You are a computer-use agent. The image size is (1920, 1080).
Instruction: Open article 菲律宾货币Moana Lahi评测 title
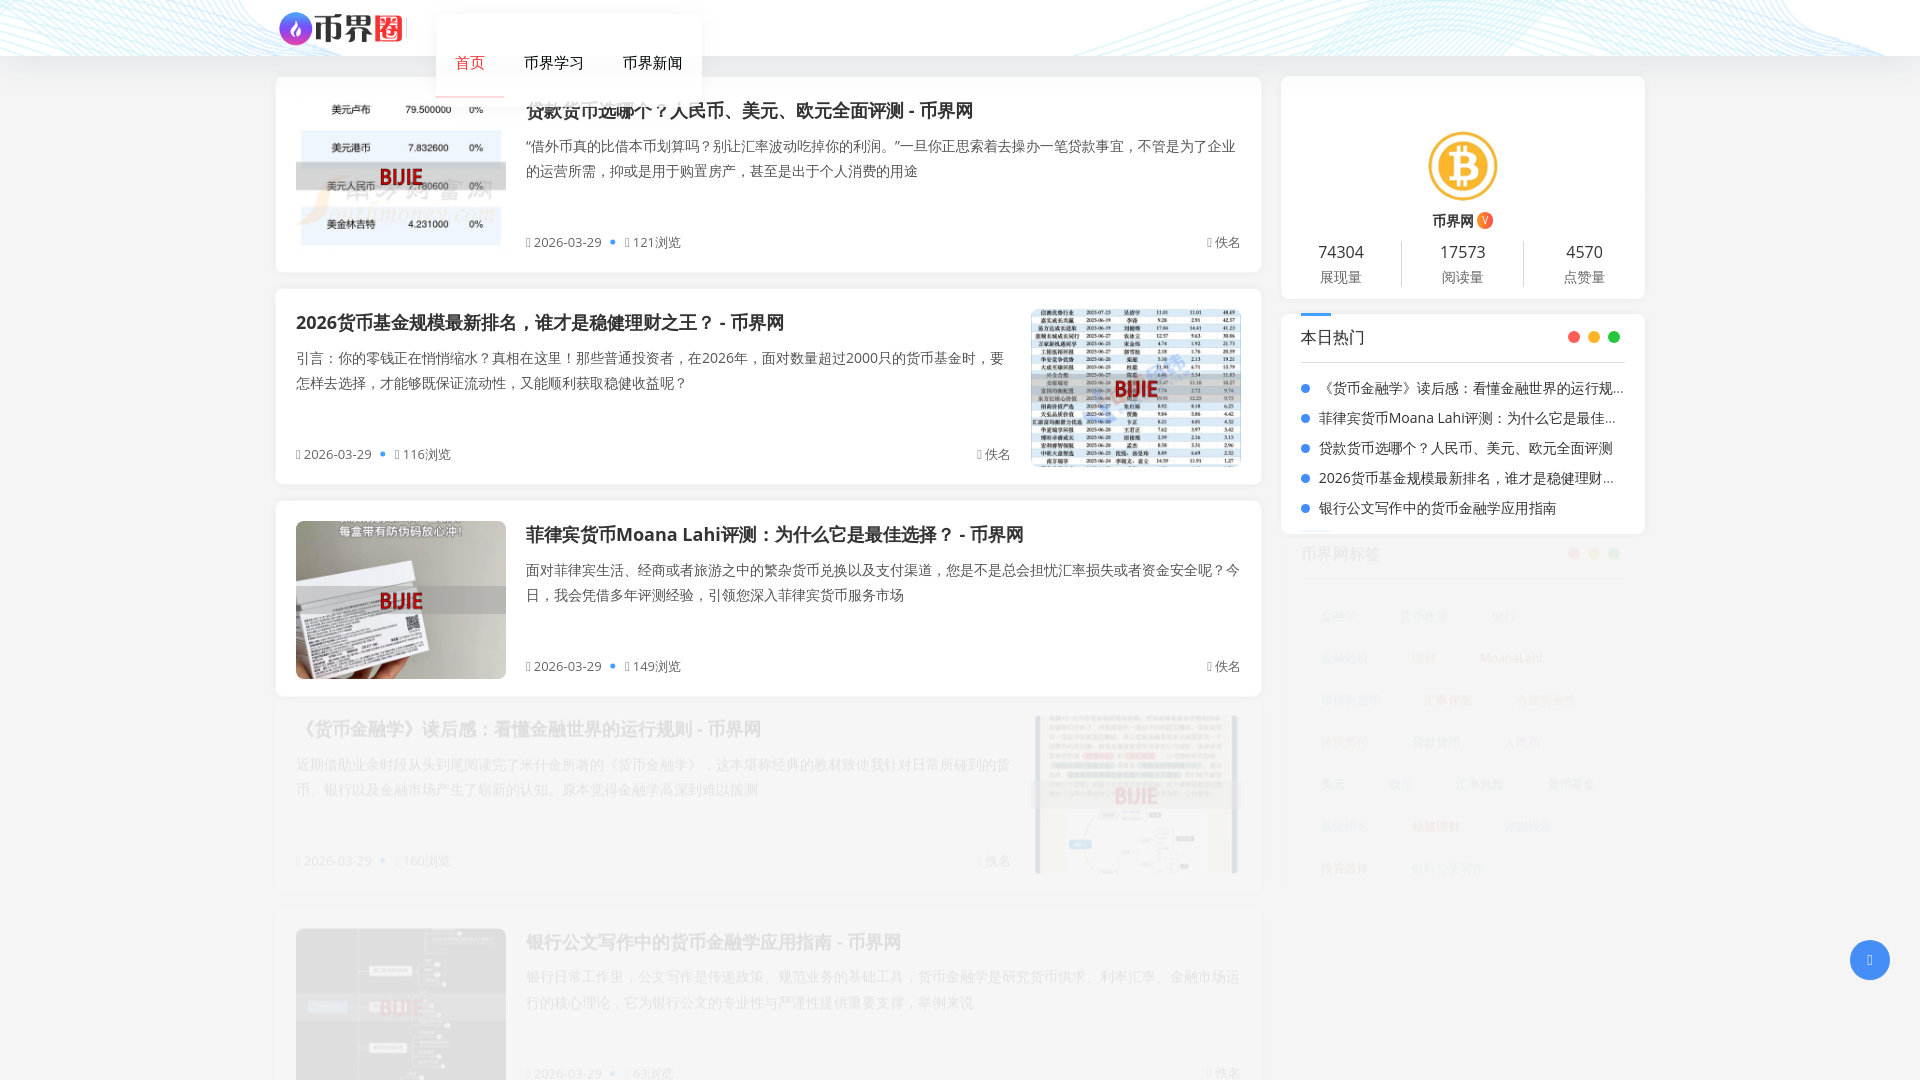coord(775,535)
